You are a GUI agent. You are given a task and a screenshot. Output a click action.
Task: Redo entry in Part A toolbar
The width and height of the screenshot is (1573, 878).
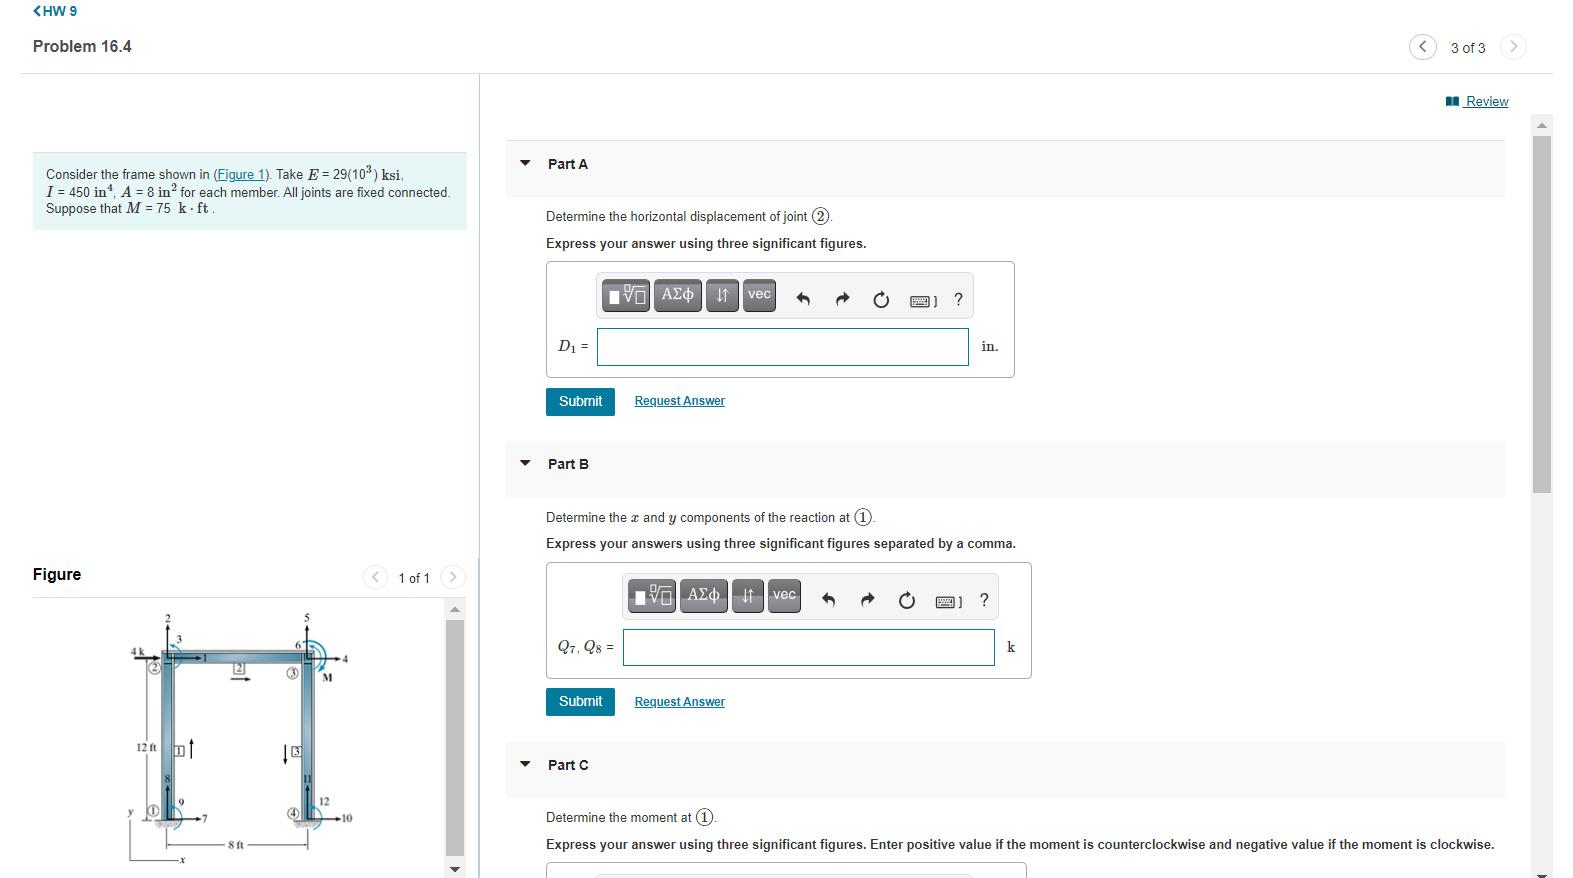tap(842, 299)
